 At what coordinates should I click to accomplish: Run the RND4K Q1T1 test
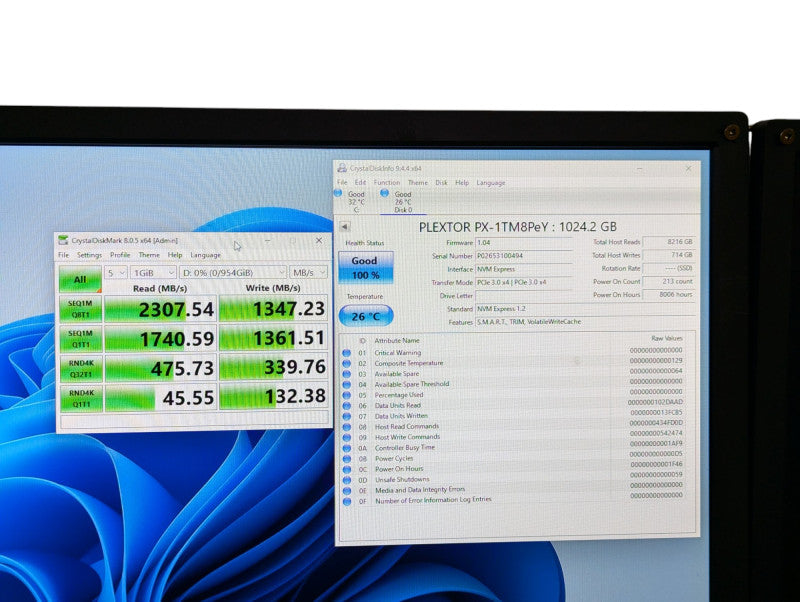pyautogui.click(x=82, y=398)
